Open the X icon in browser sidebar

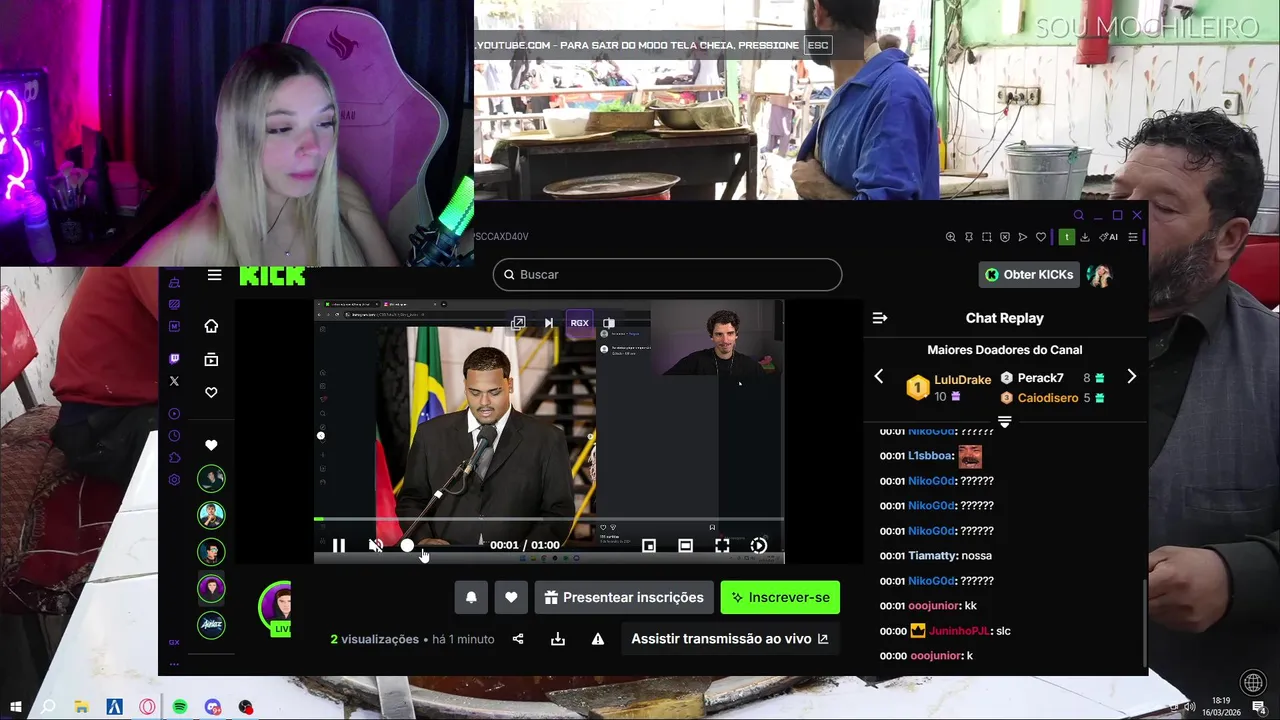click(174, 381)
